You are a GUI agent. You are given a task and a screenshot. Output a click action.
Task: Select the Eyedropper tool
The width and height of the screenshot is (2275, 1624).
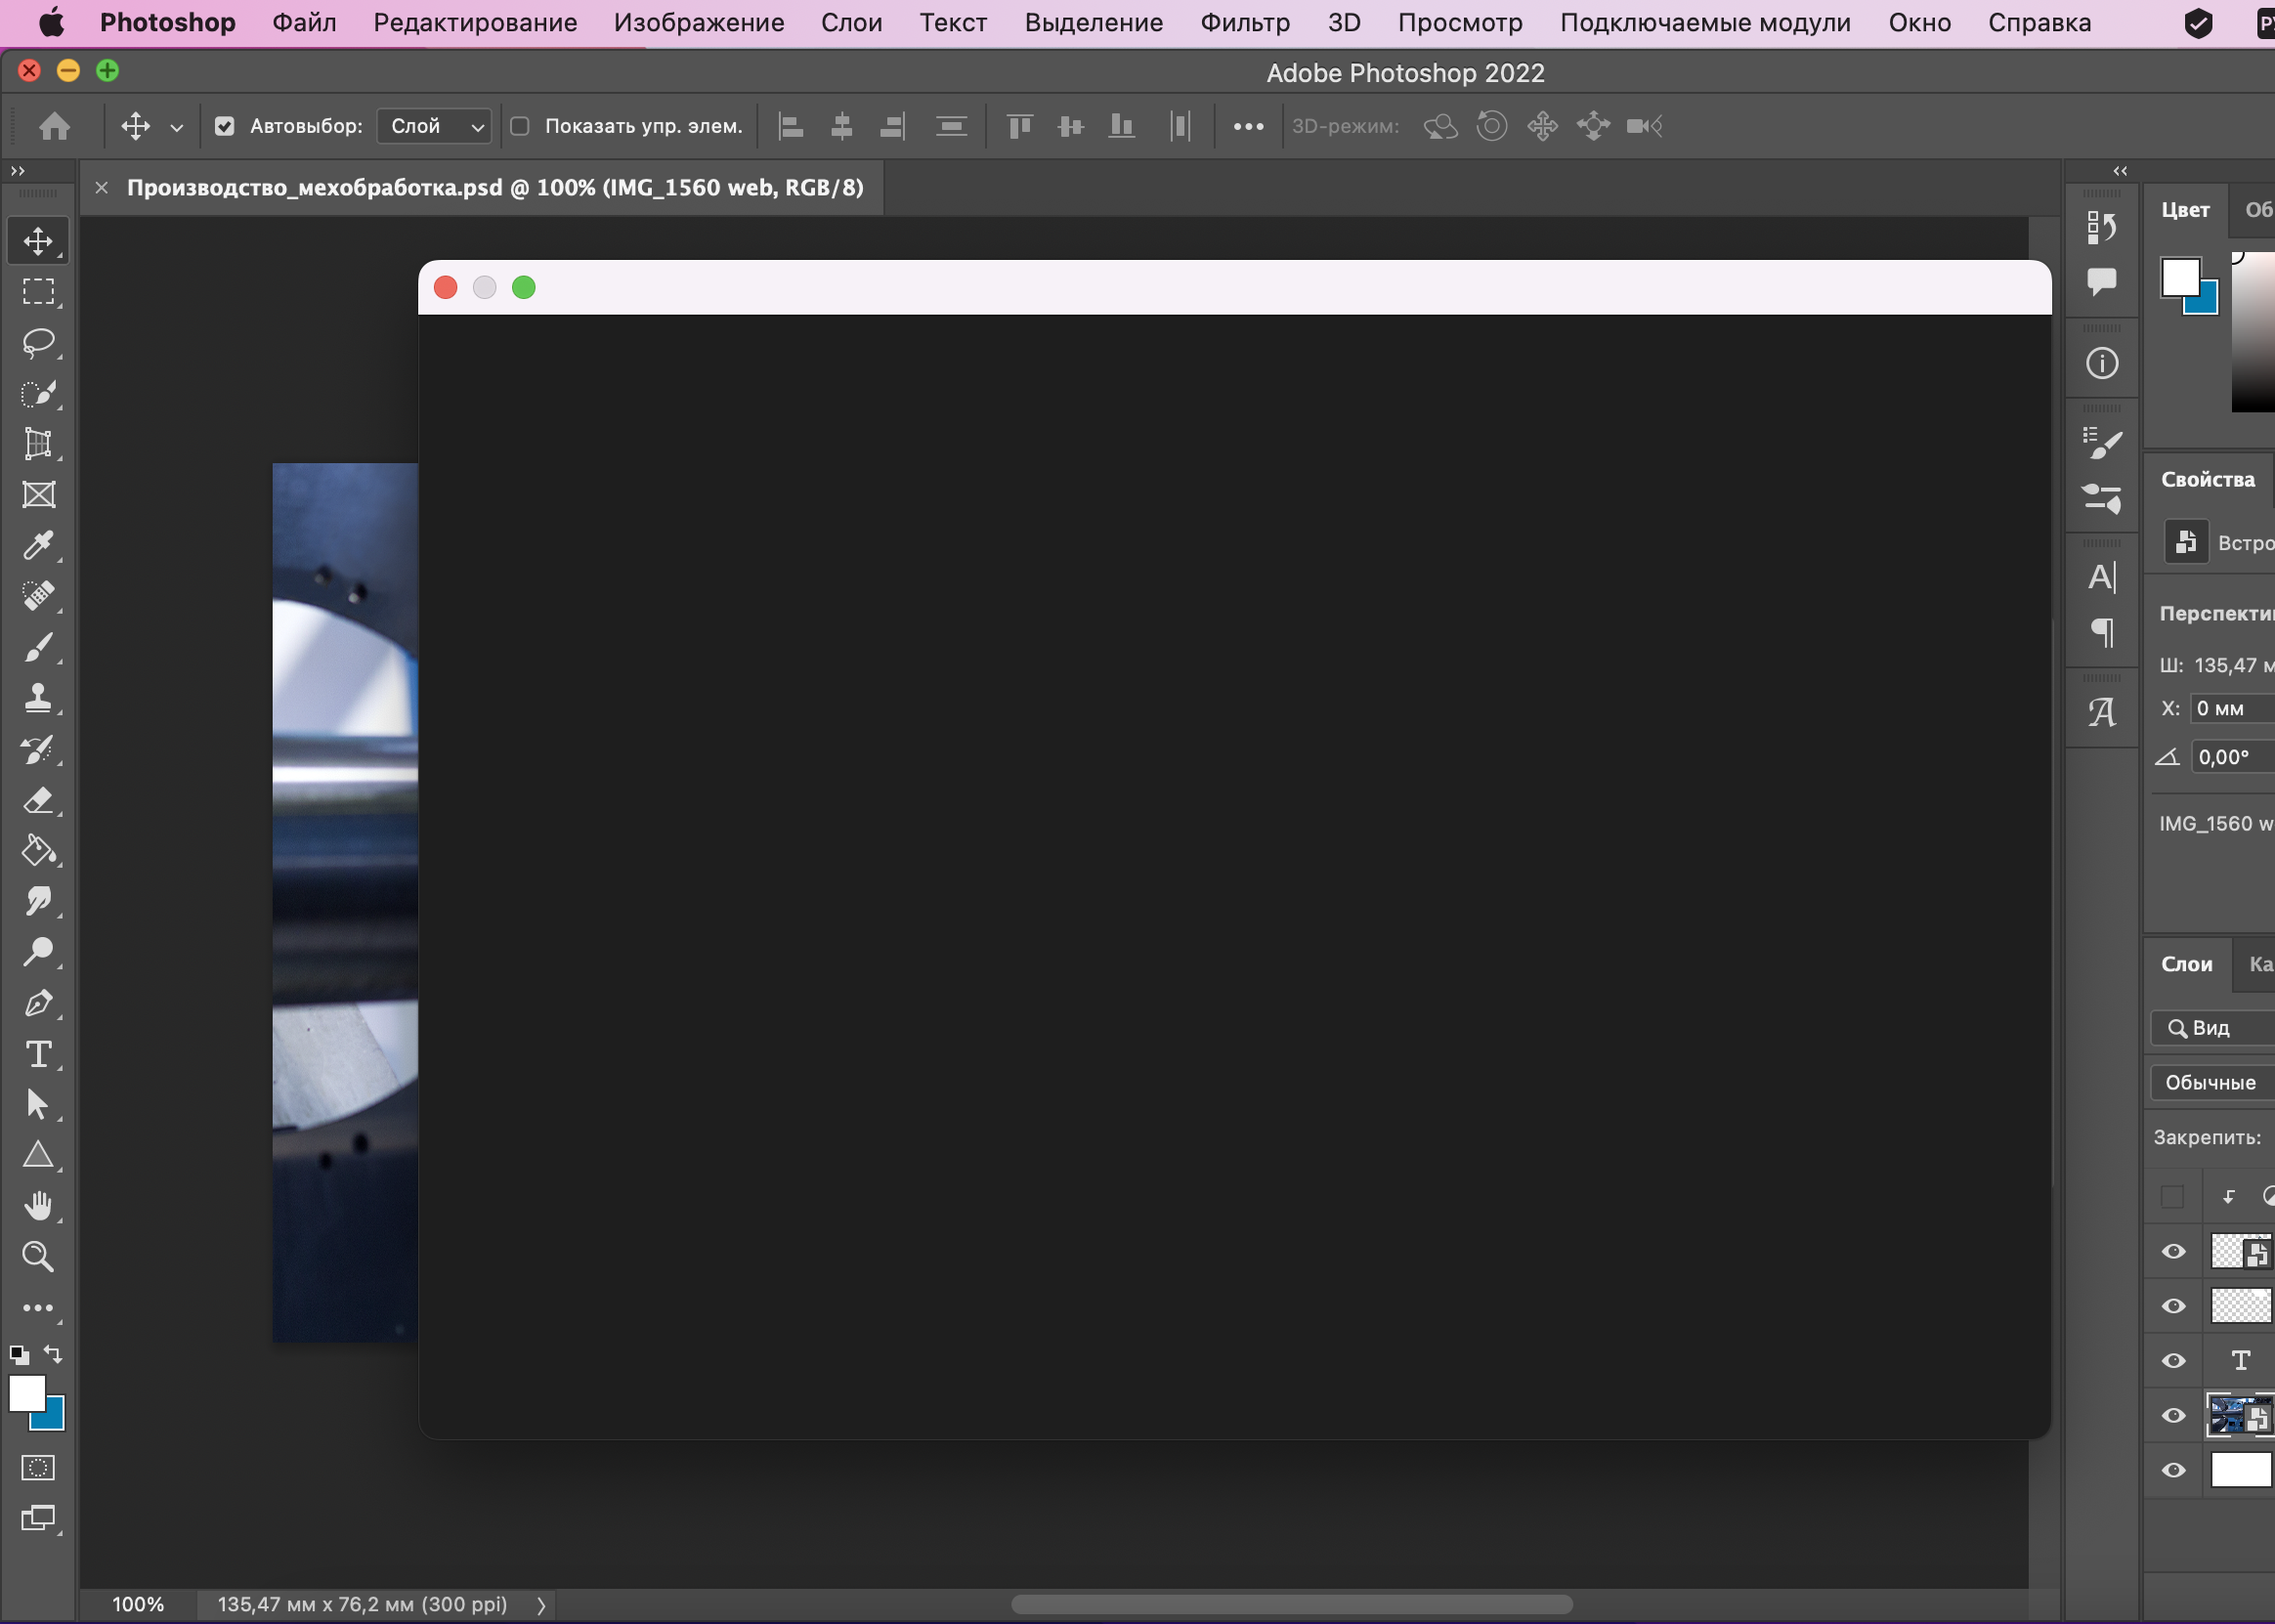pyautogui.click(x=38, y=546)
